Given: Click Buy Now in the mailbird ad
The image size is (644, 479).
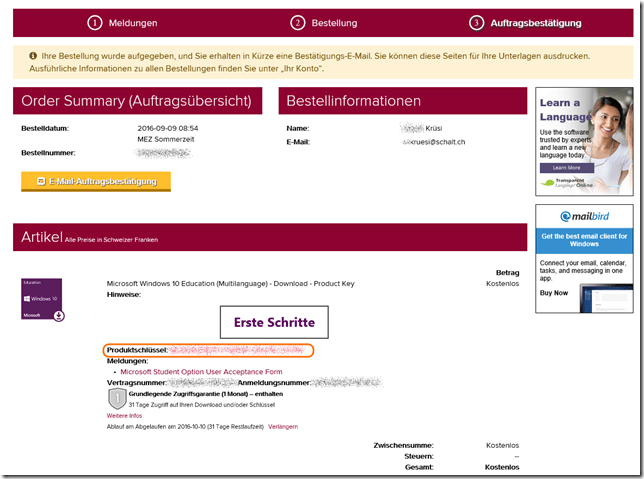Looking at the screenshot, I should (554, 293).
